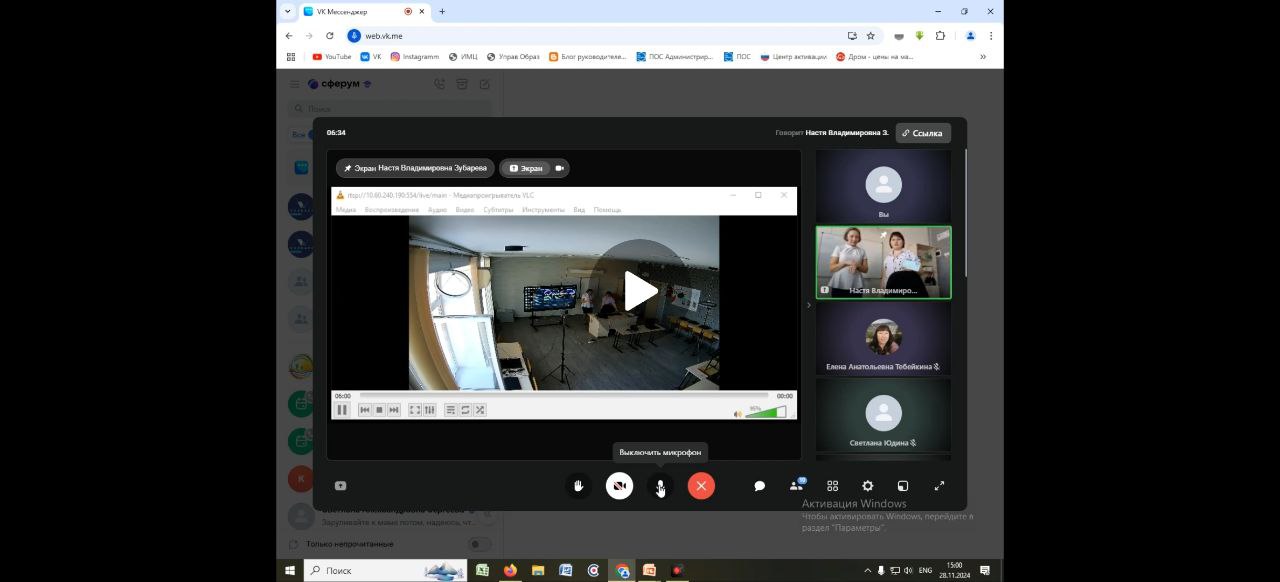The width and height of the screenshot is (1280, 582).
Task: Mute the microphone in the call
Action: pyautogui.click(x=660, y=486)
